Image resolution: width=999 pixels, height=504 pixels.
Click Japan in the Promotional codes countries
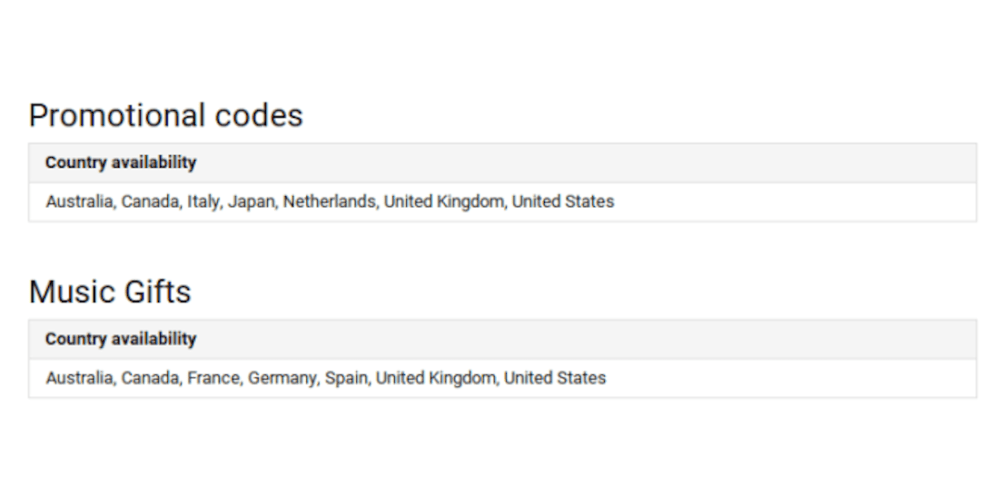[x=249, y=202]
